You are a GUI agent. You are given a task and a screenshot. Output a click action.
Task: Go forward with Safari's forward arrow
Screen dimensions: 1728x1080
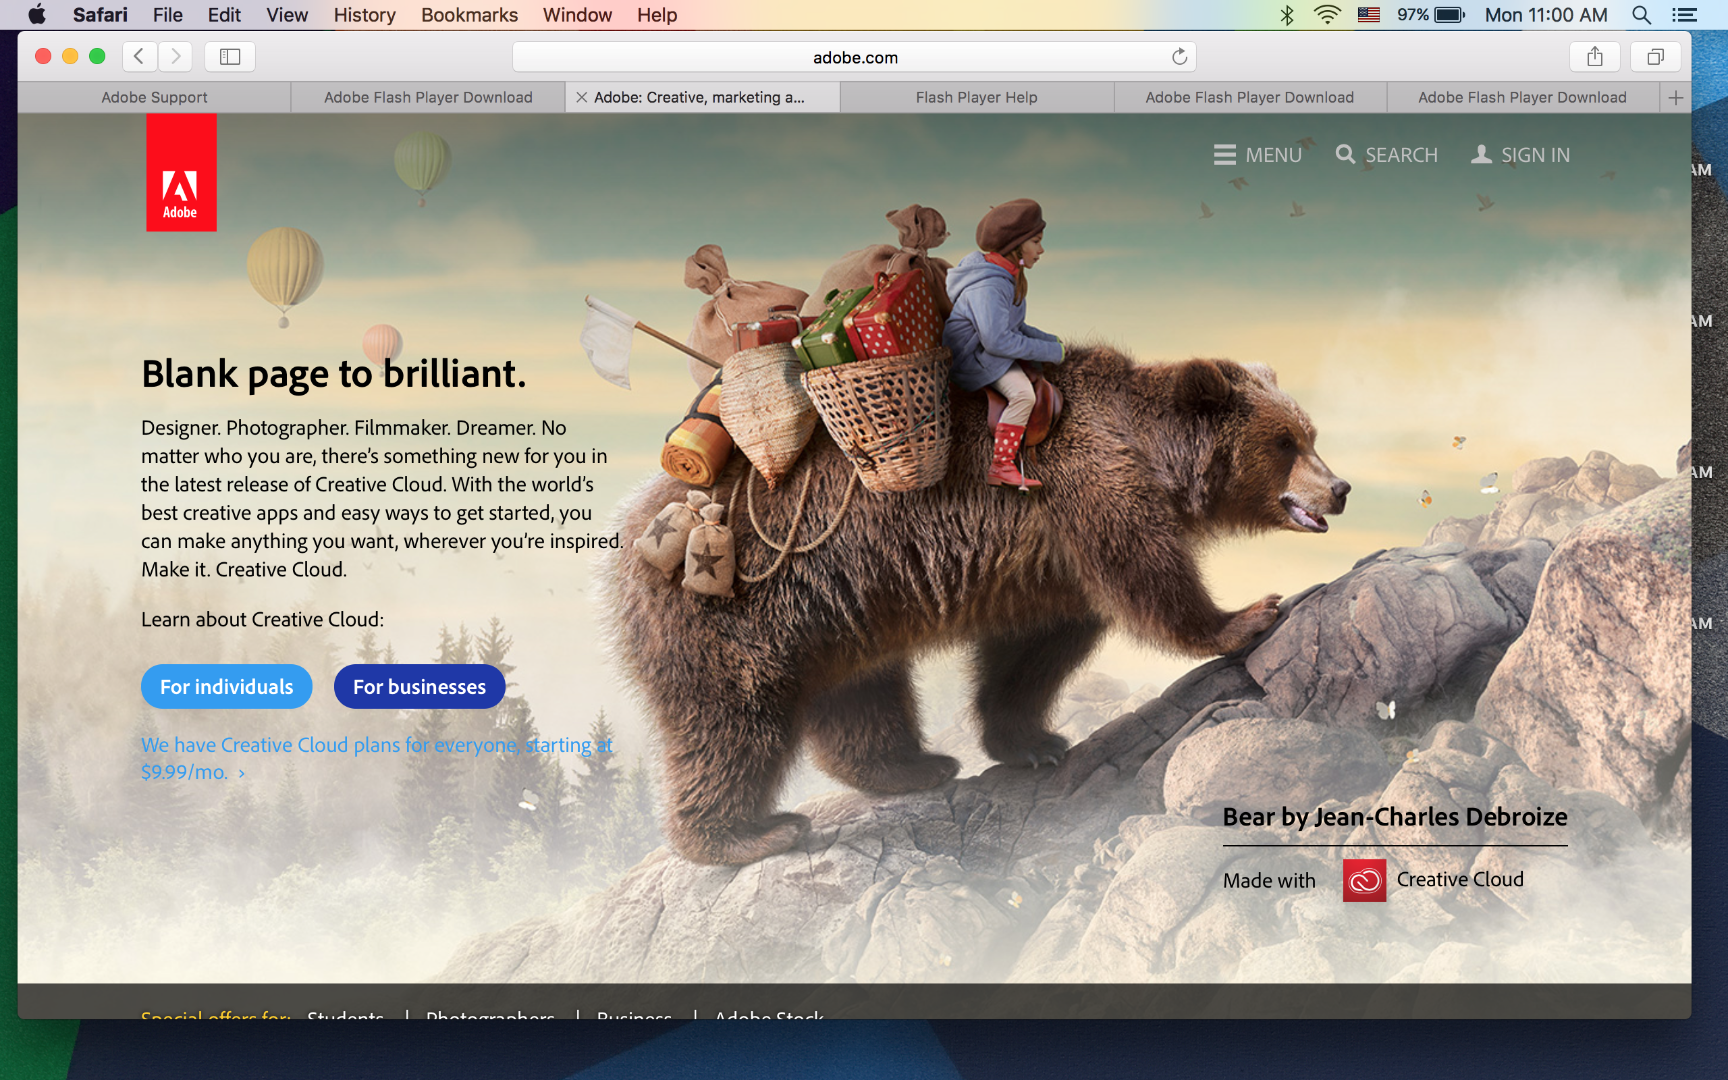click(176, 57)
